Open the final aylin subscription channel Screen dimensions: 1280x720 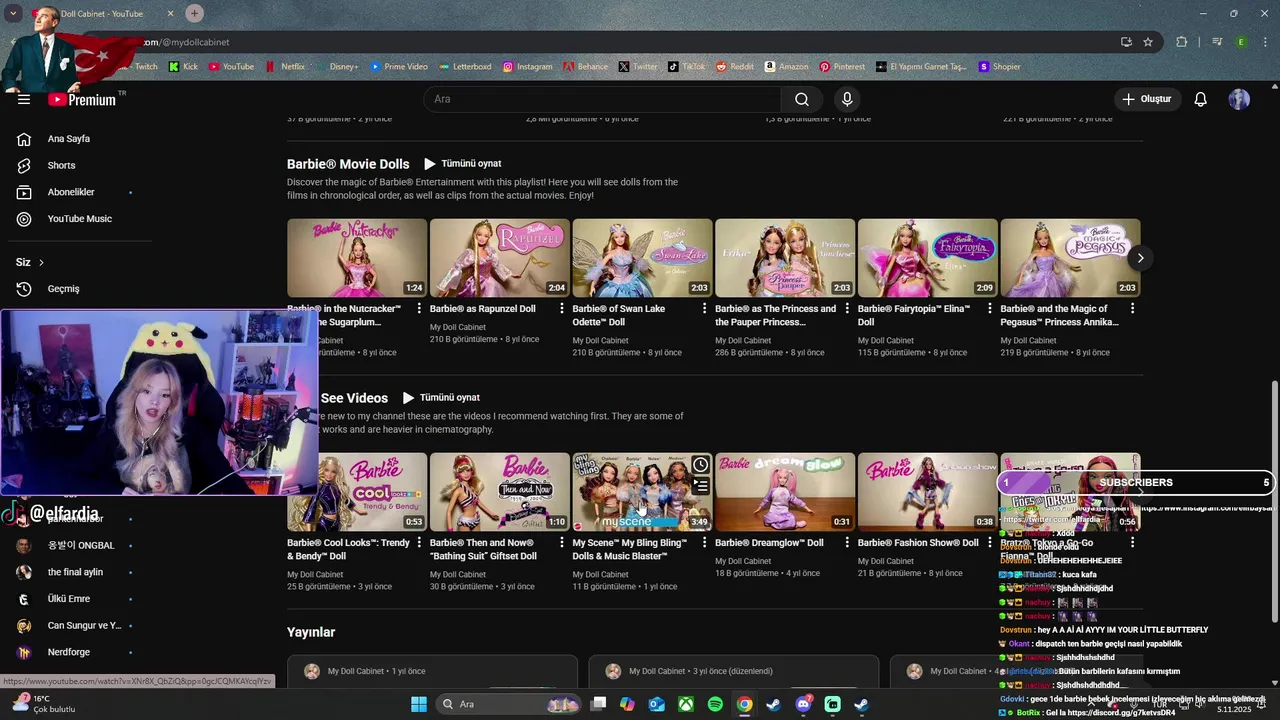(76, 572)
